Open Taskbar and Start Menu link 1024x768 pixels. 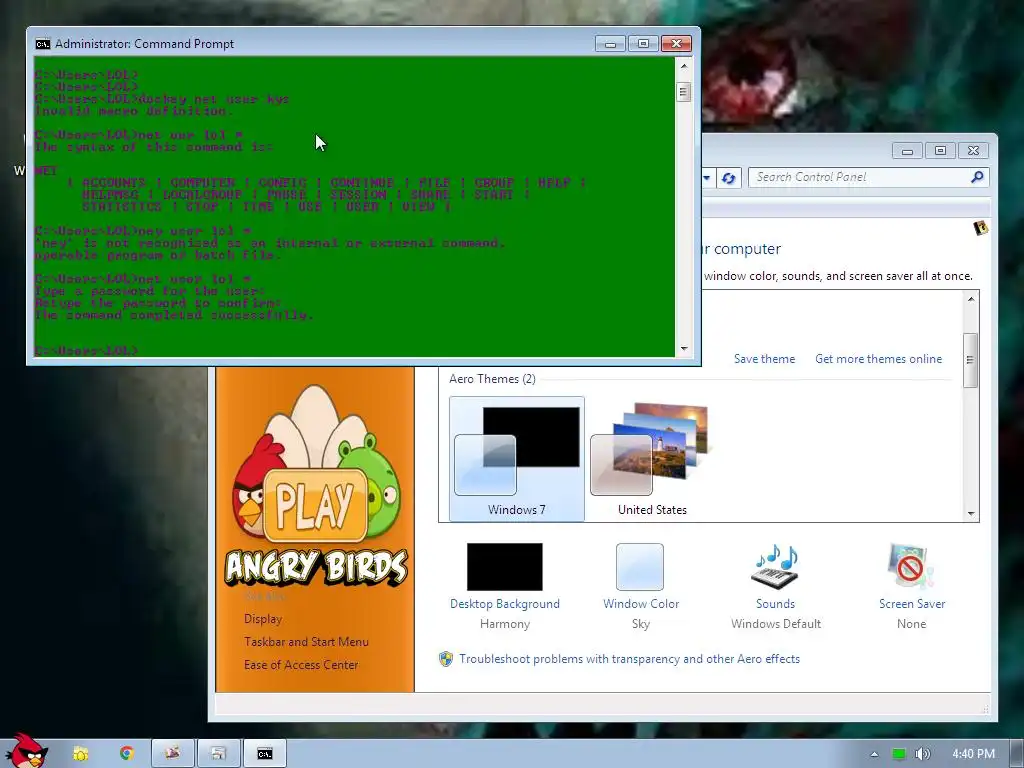tap(306, 642)
